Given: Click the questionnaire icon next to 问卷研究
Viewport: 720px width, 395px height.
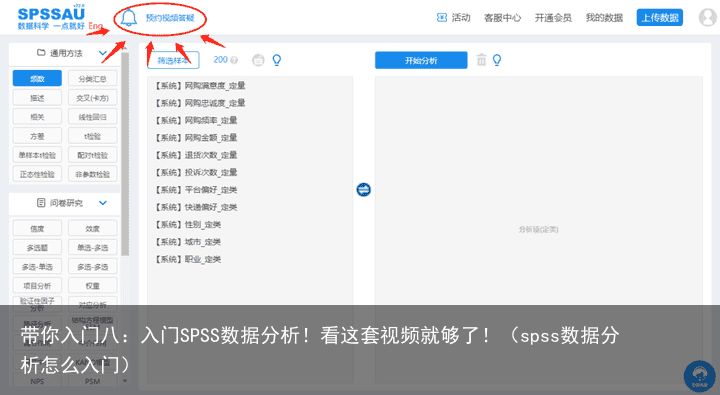Looking at the screenshot, I should pos(41,203).
